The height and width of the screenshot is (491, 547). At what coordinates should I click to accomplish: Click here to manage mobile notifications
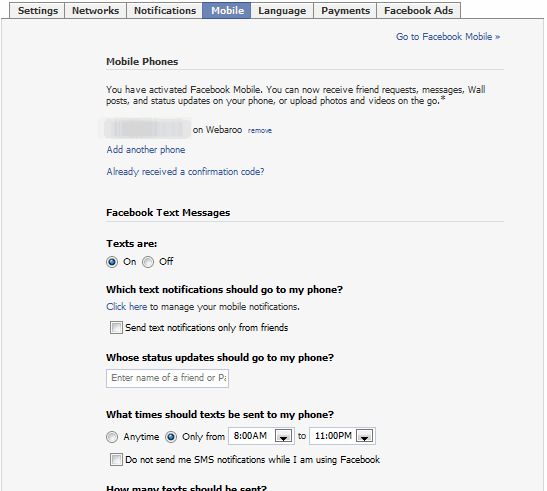(127, 307)
